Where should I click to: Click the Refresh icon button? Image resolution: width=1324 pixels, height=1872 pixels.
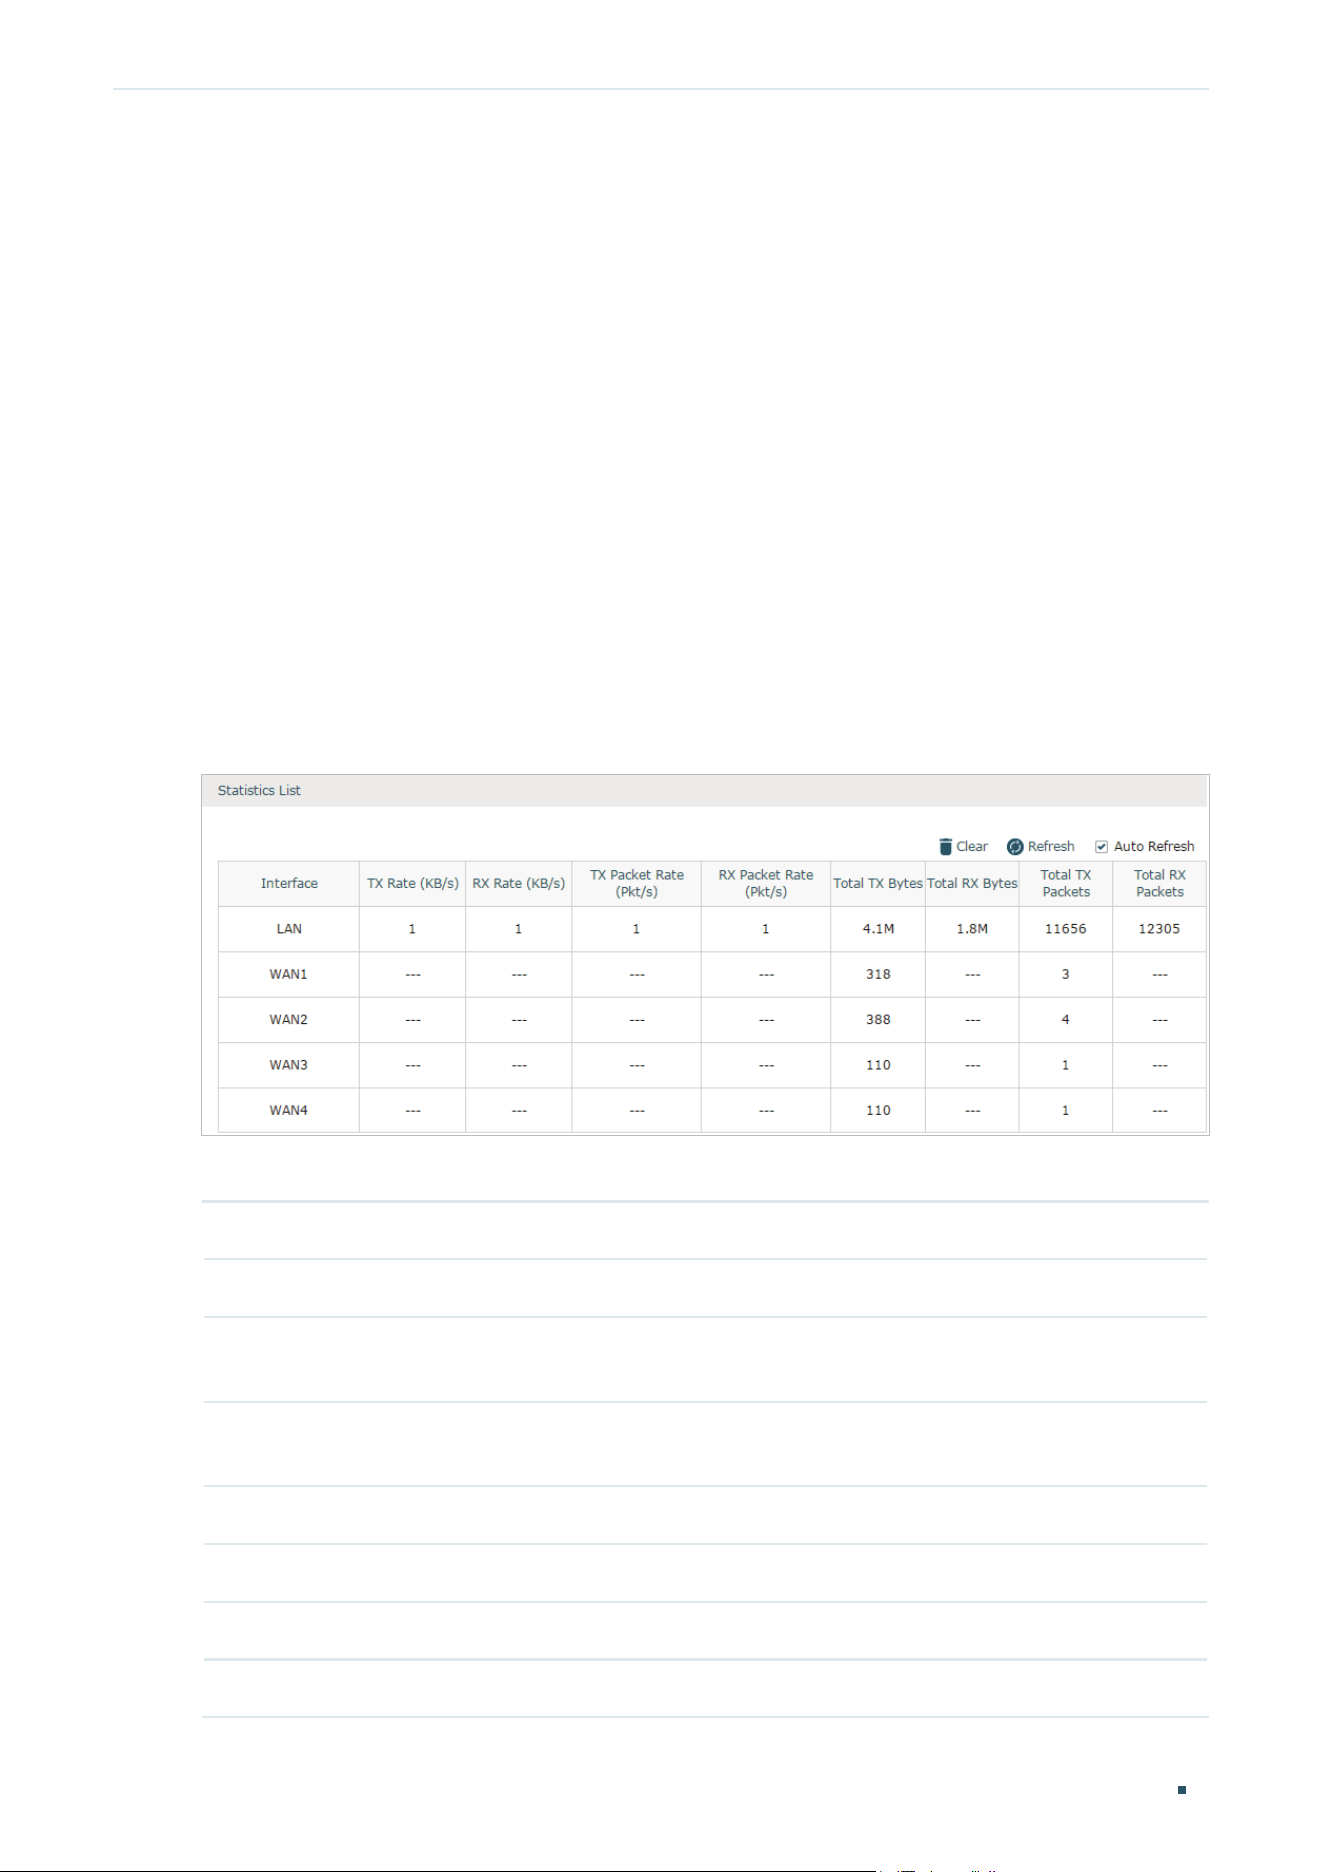click(x=1015, y=847)
